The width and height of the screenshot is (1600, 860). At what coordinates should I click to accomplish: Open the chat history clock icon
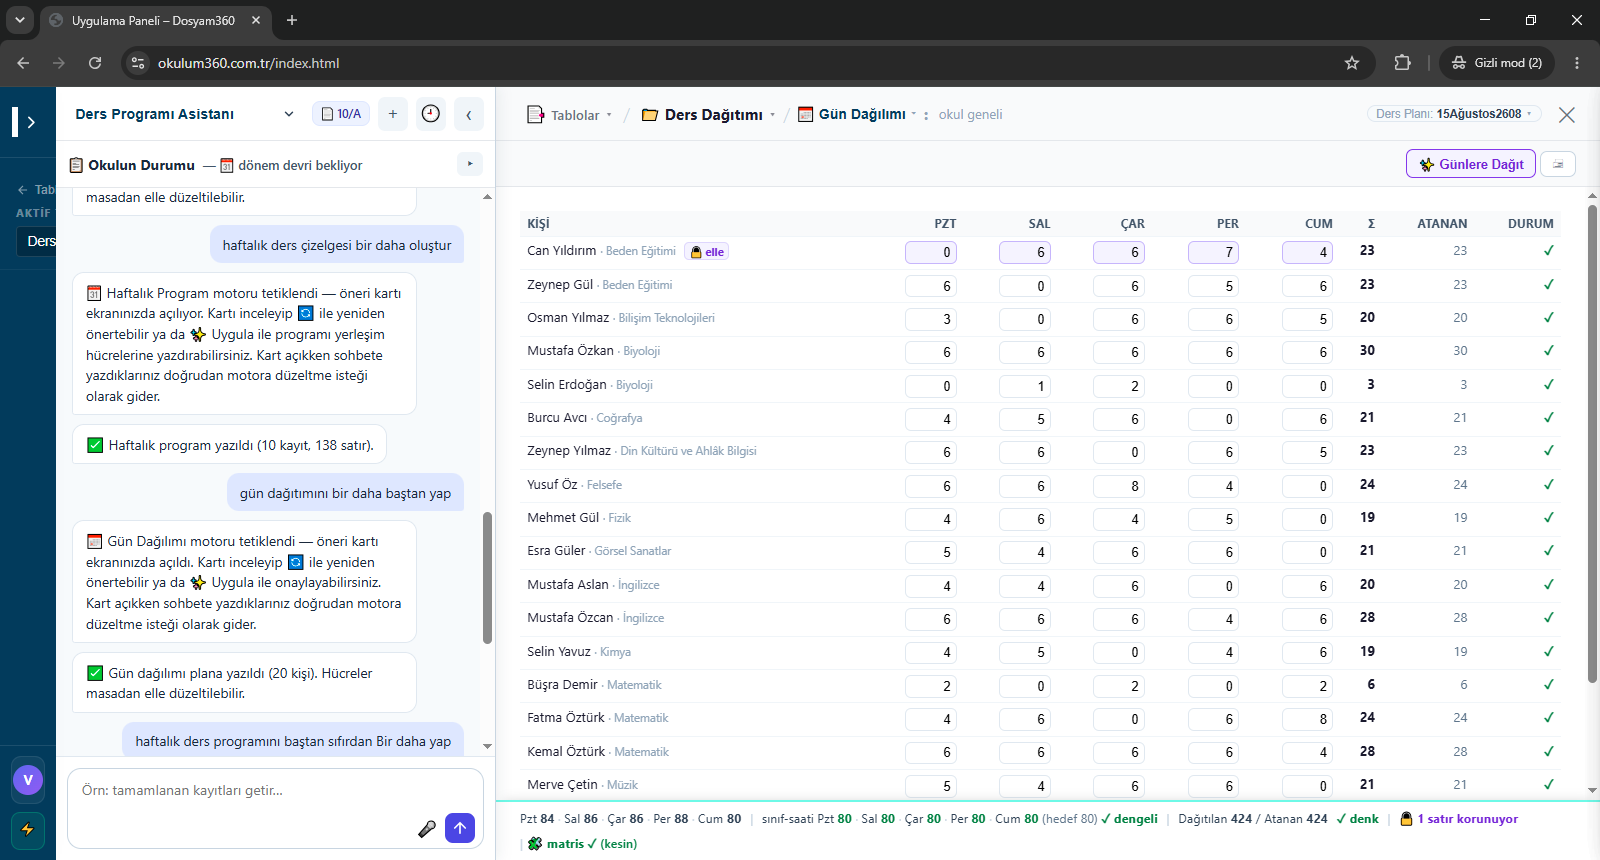coord(431,114)
